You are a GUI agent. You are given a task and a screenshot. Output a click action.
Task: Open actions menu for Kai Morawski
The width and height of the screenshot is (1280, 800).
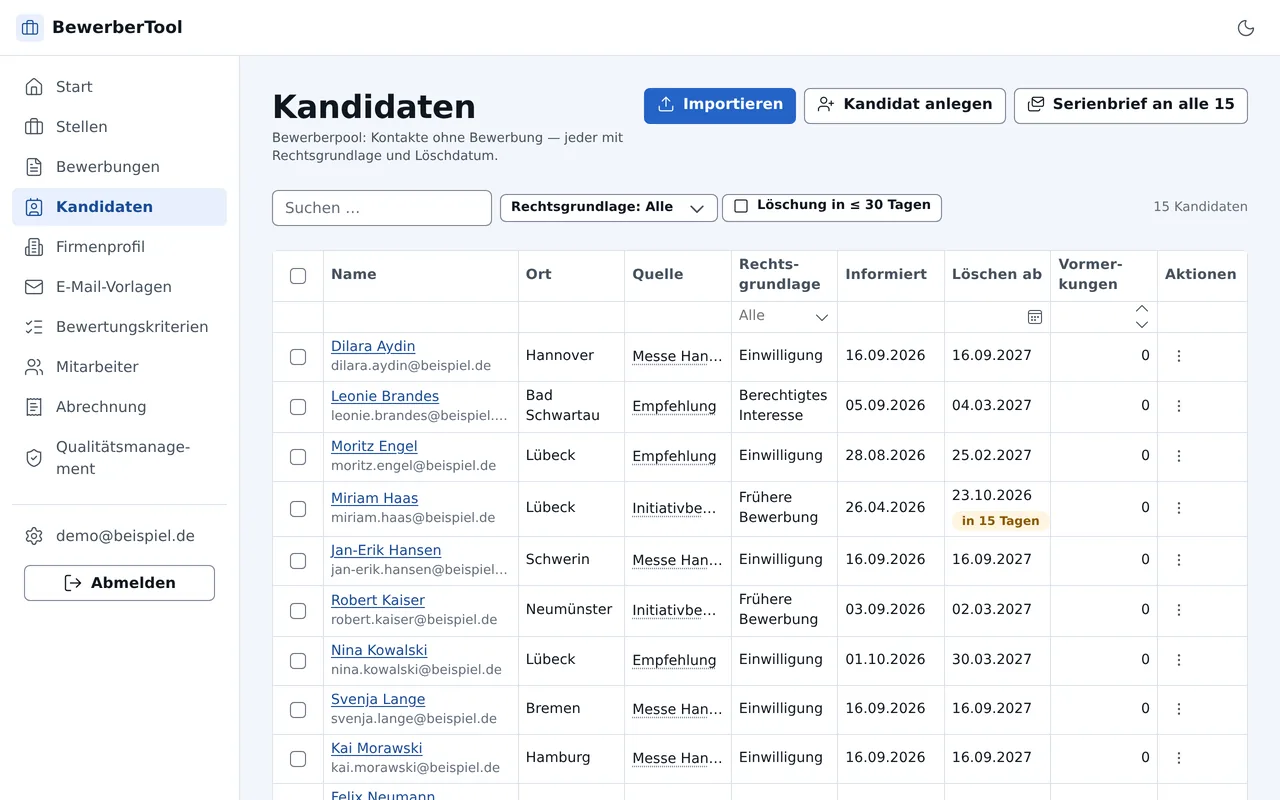[x=1179, y=758]
